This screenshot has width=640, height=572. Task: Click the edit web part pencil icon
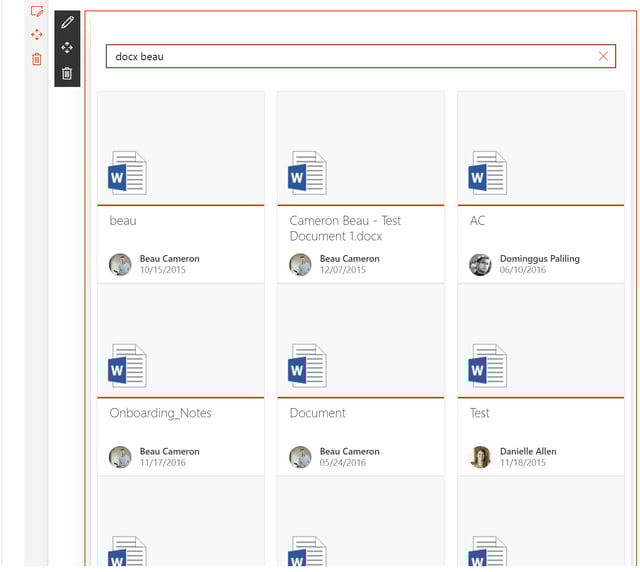[x=67, y=22]
